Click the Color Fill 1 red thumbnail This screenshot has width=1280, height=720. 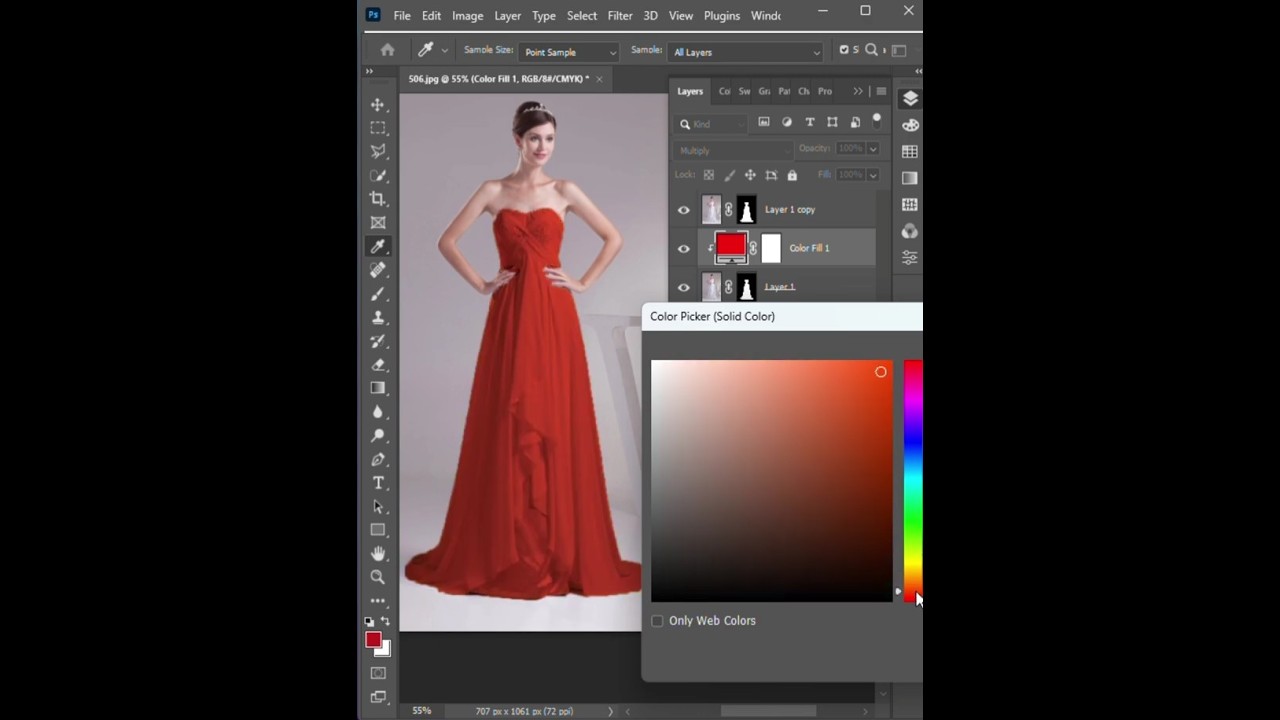731,247
